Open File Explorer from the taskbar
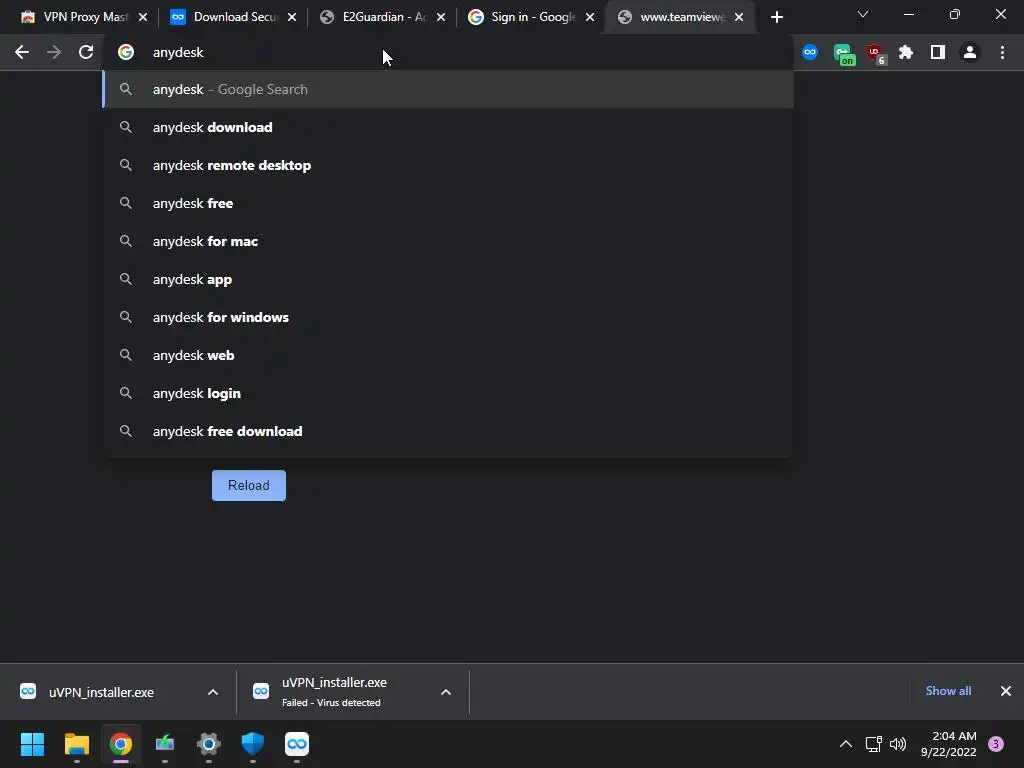 [x=76, y=744]
